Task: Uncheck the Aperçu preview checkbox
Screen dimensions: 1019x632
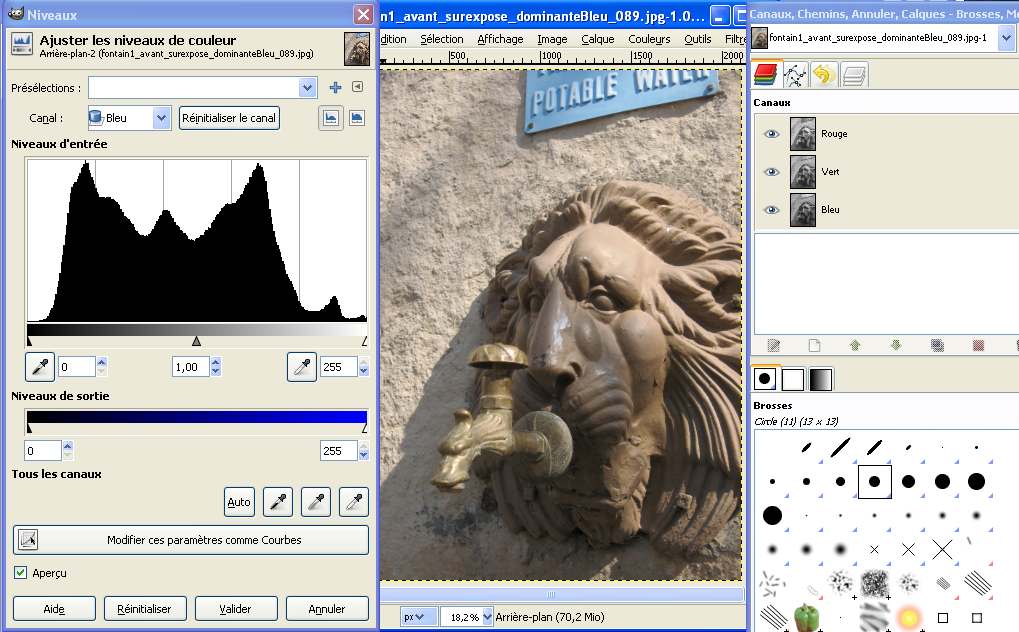Action: pos(21,573)
